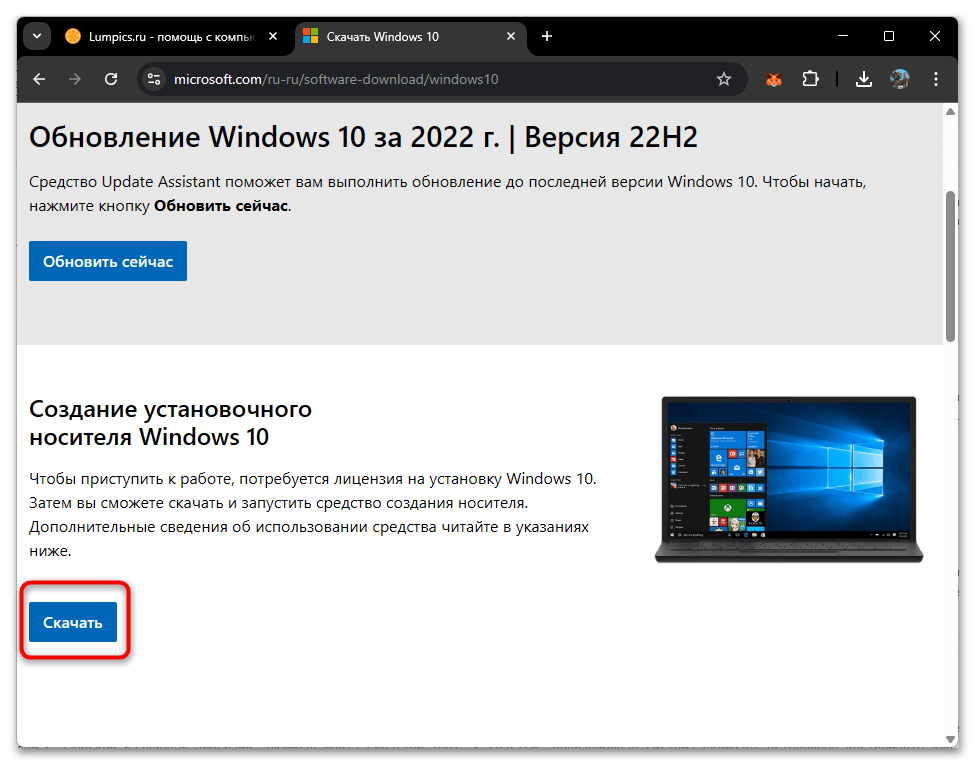Click the Windows 10 laptop image
The width and height of the screenshot is (975, 764).
pyautogui.click(x=789, y=479)
